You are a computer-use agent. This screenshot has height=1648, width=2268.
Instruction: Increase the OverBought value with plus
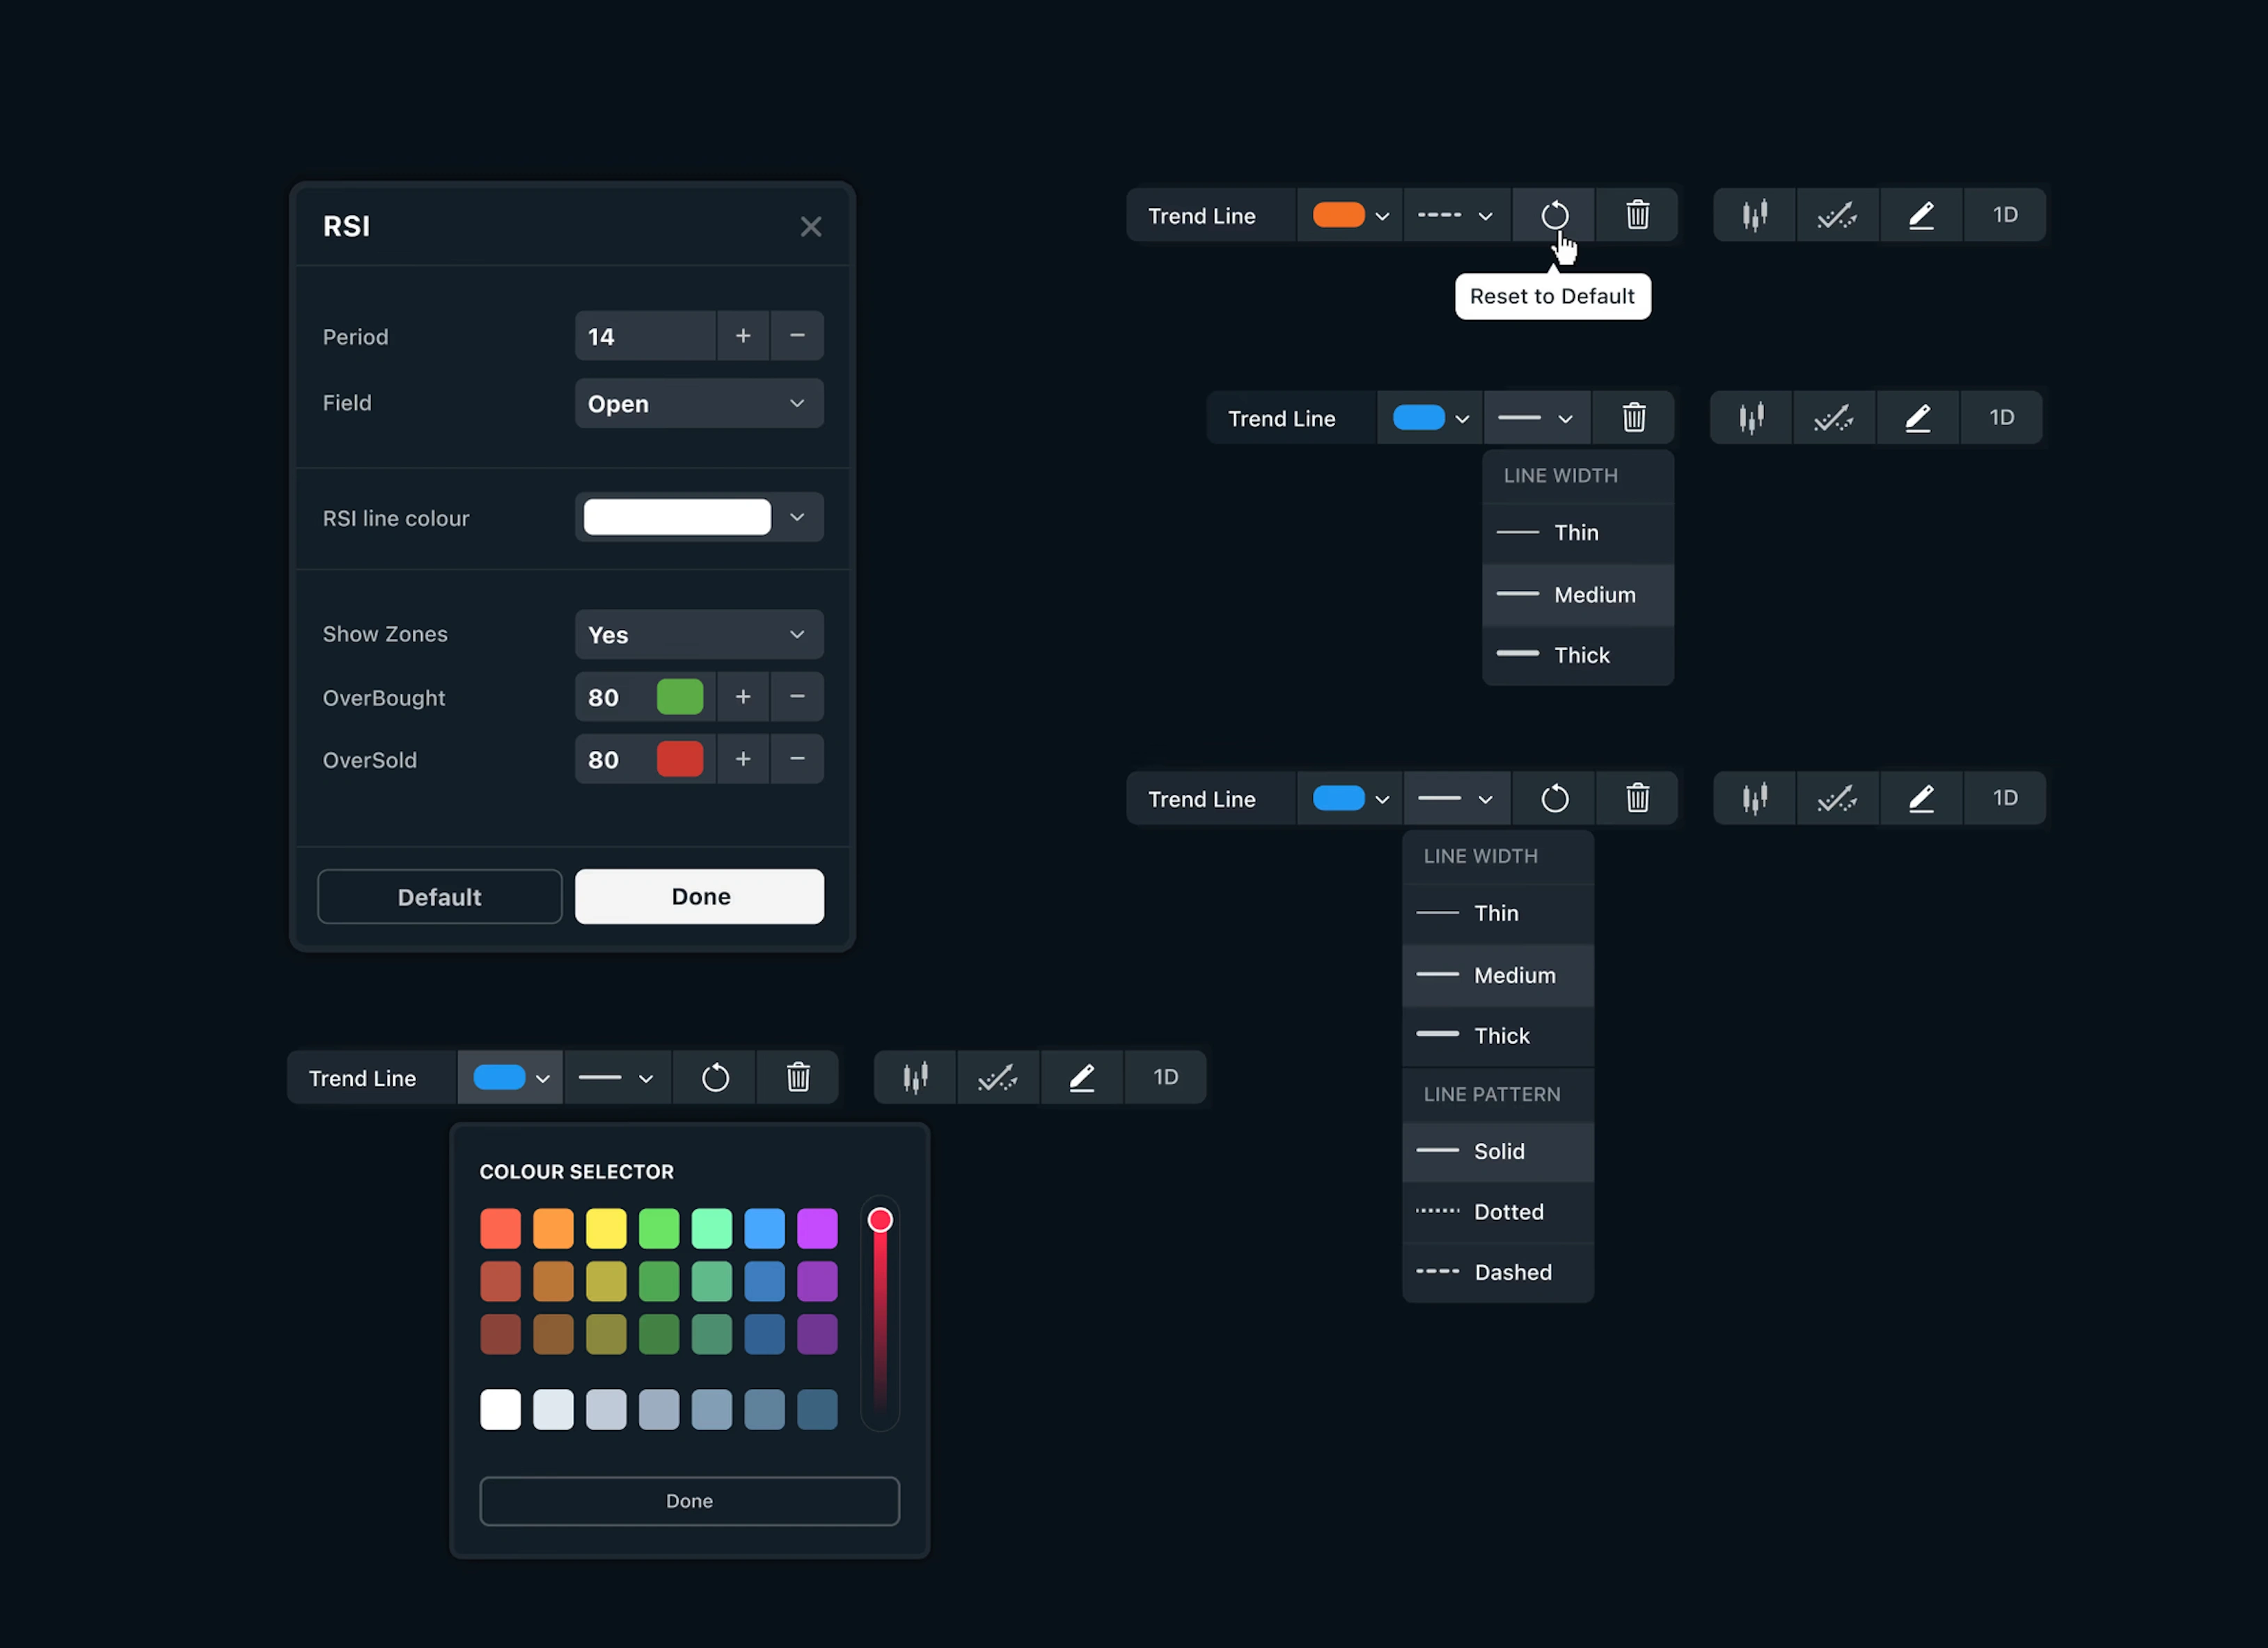[743, 697]
